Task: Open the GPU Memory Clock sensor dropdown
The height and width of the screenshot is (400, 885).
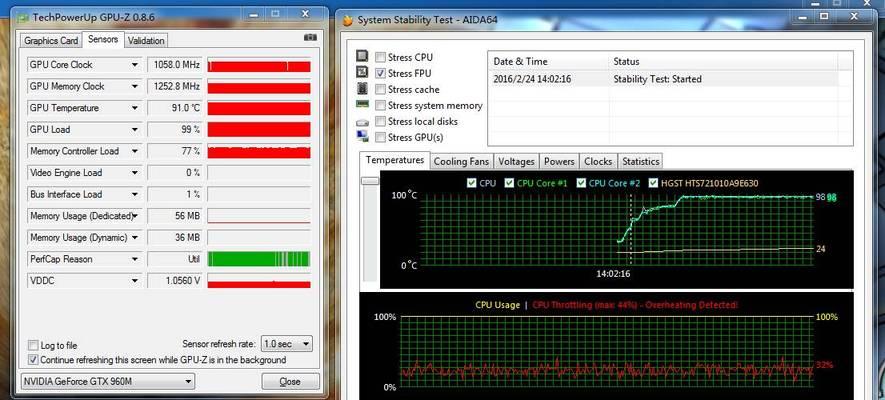Action: 134,86
